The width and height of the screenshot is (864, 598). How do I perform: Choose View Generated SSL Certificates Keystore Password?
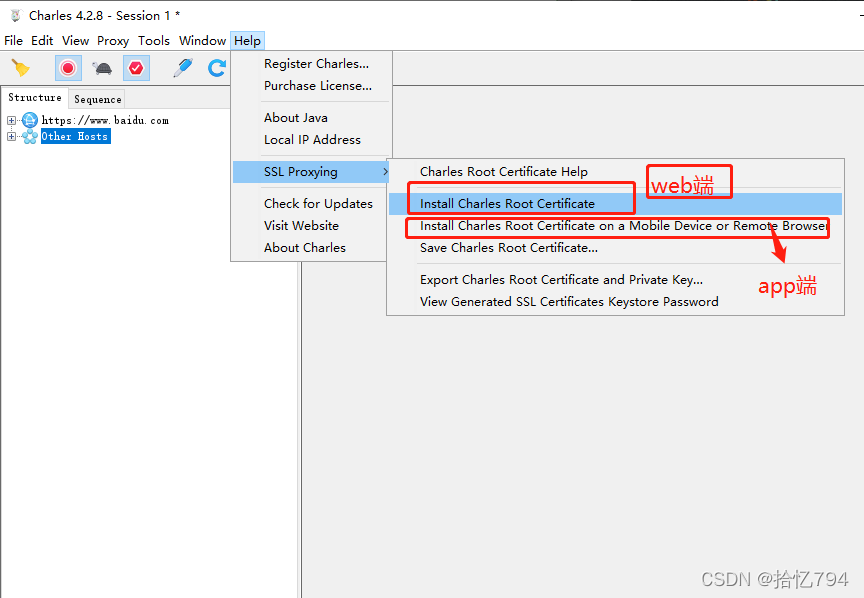[x=615, y=301]
